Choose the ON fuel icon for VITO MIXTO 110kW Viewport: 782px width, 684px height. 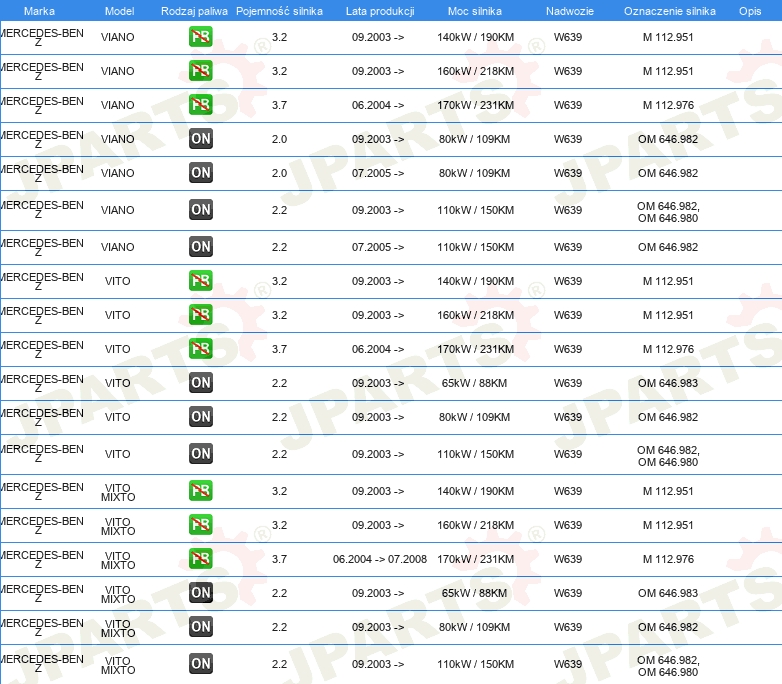coord(200,664)
